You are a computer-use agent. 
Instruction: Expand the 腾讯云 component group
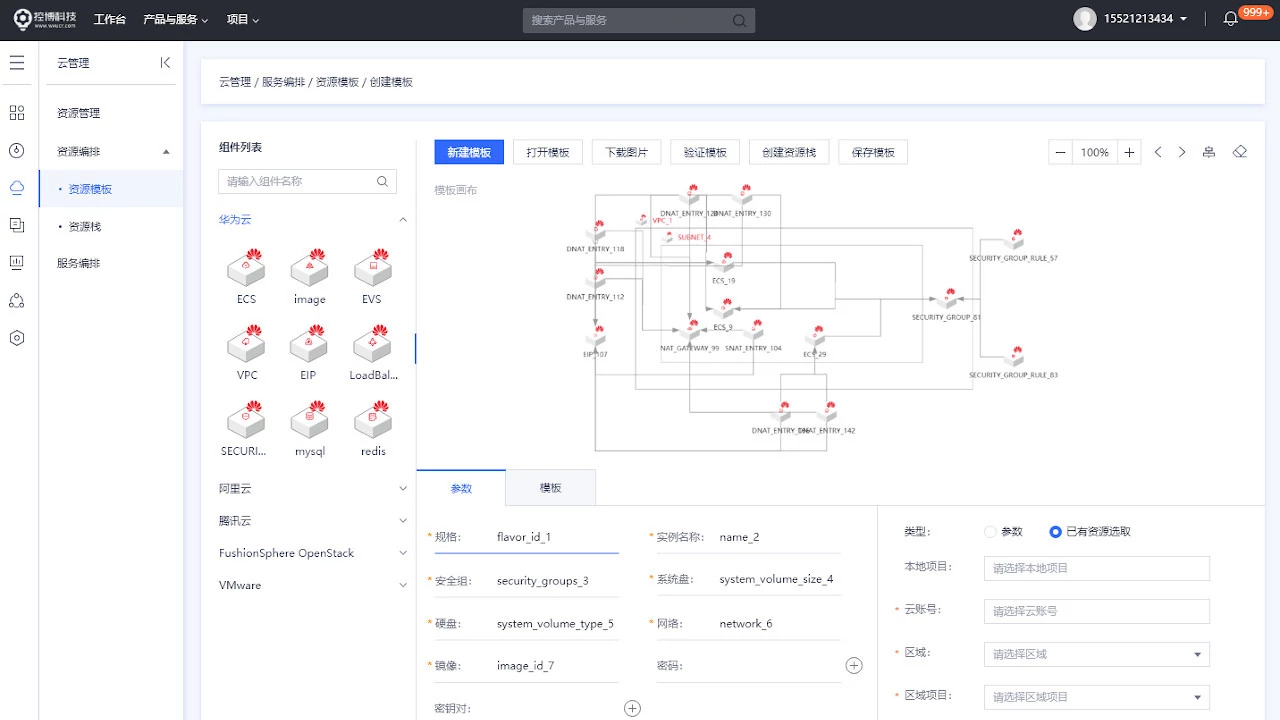(403, 521)
